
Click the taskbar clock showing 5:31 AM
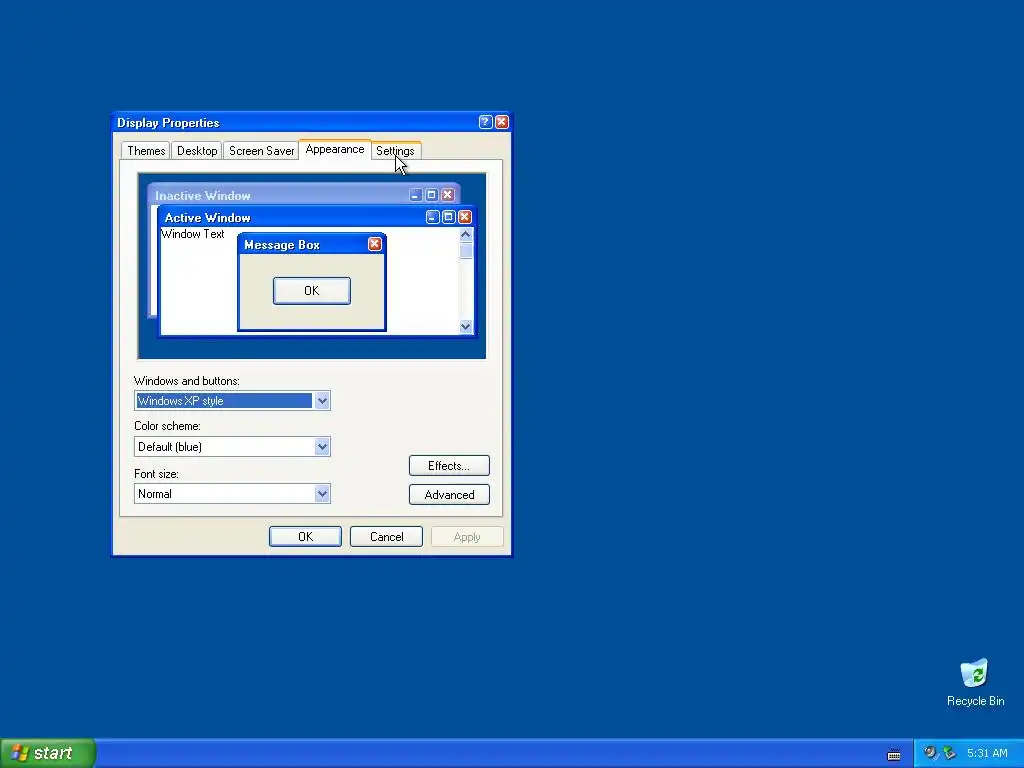point(987,753)
